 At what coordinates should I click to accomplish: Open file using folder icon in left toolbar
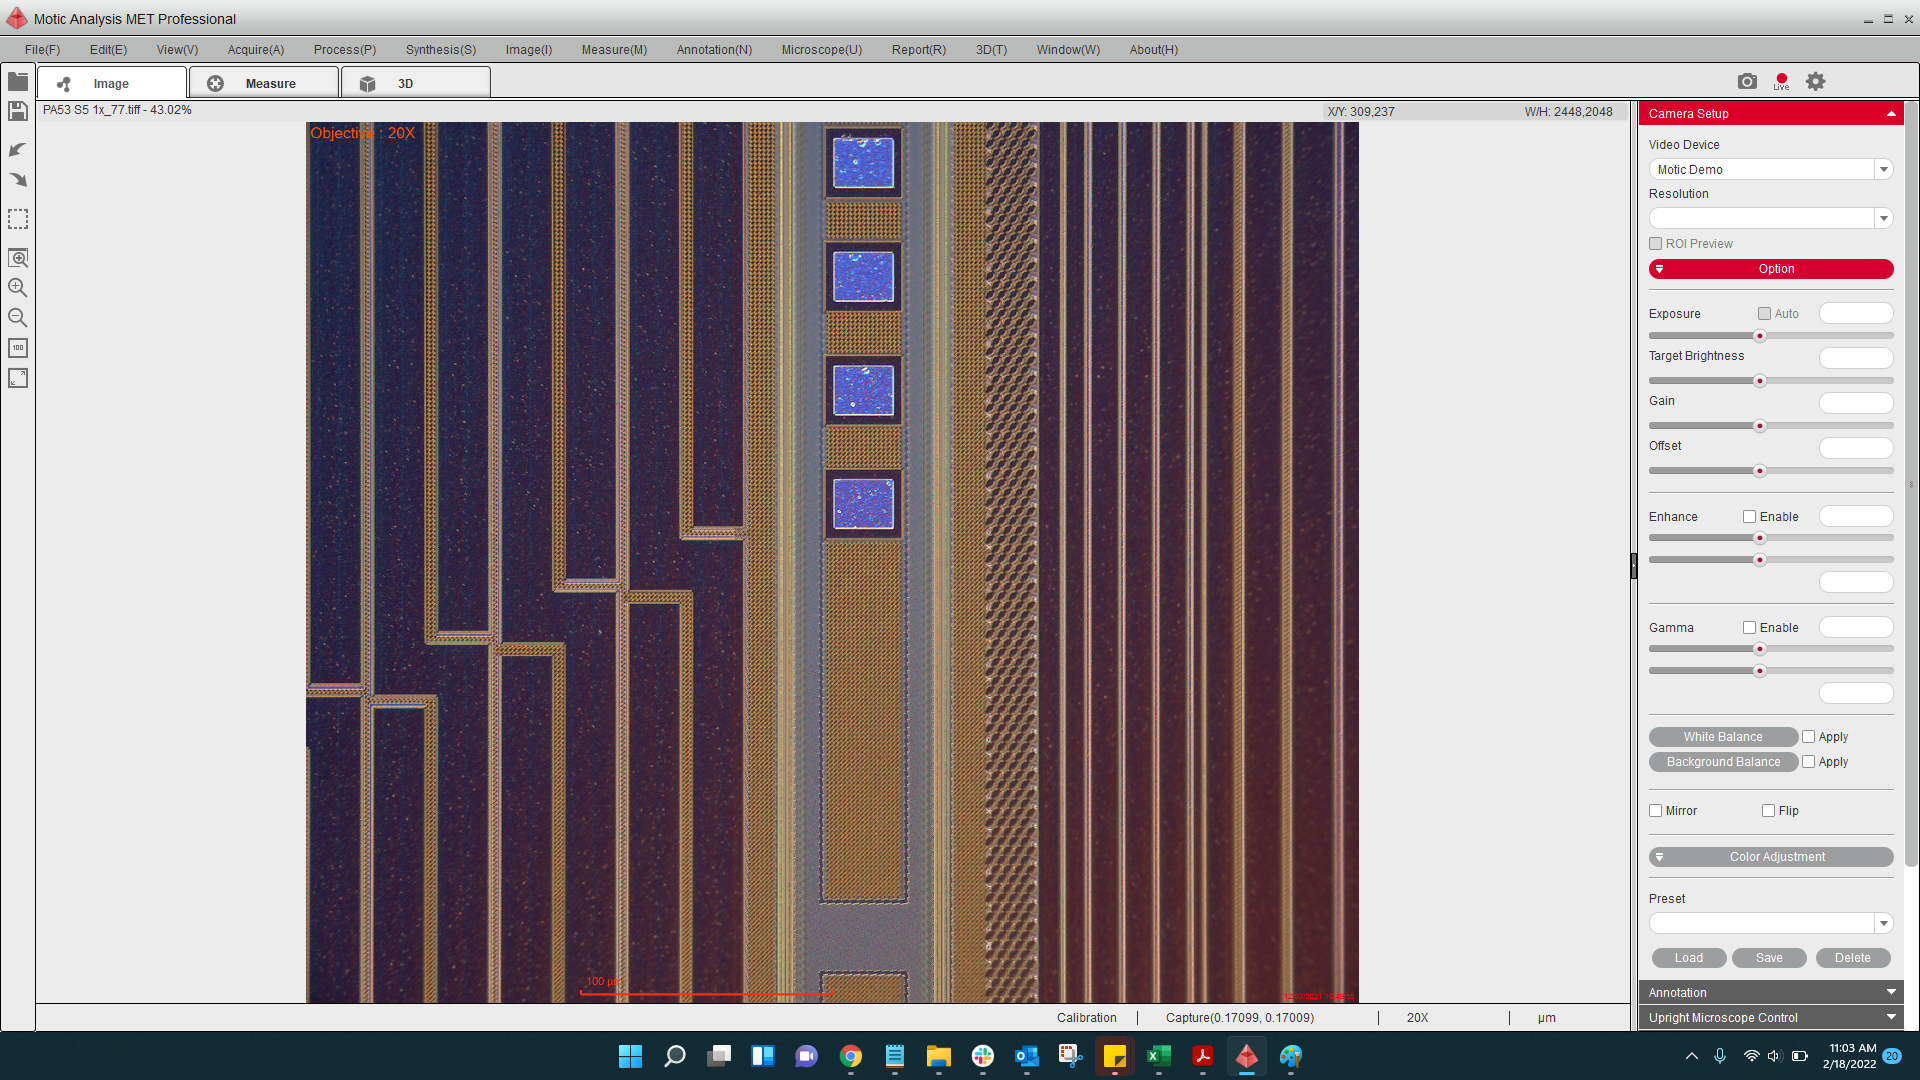click(18, 81)
